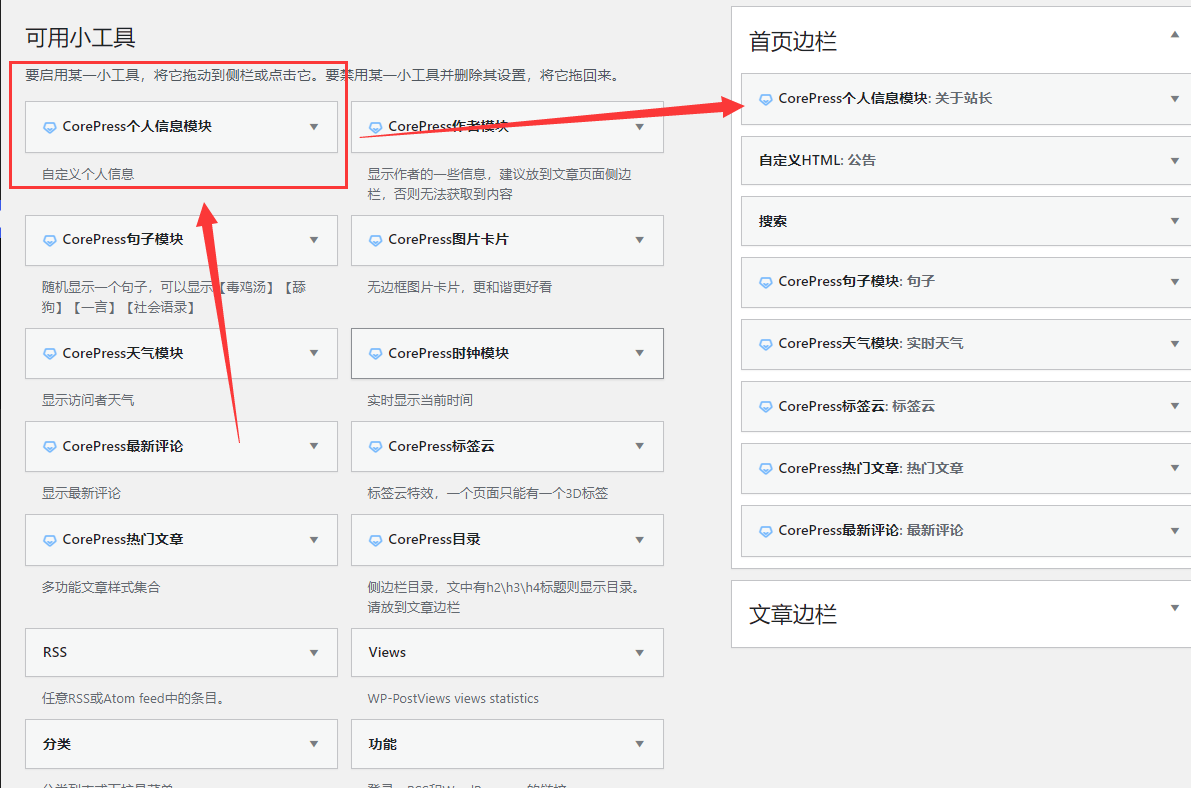The image size is (1191, 788).
Task: Click the CorePress时钟模块 widget icon
Action: [375, 354]
